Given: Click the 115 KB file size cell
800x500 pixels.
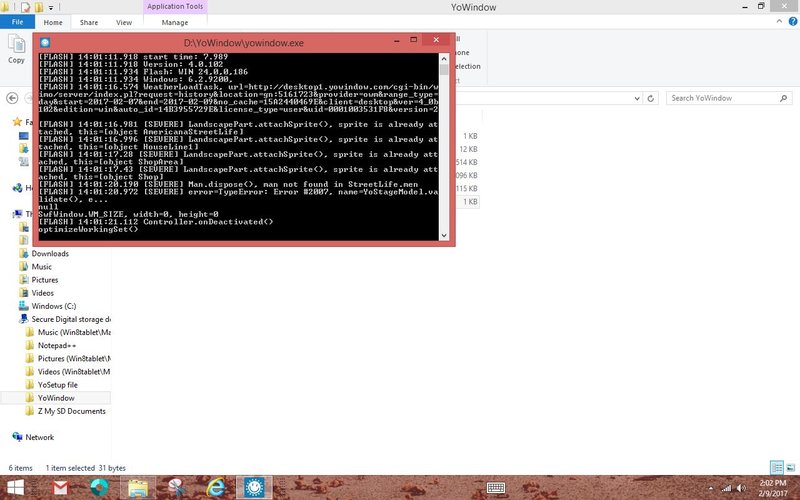Looking at the screenshot, I should (467, 188).
